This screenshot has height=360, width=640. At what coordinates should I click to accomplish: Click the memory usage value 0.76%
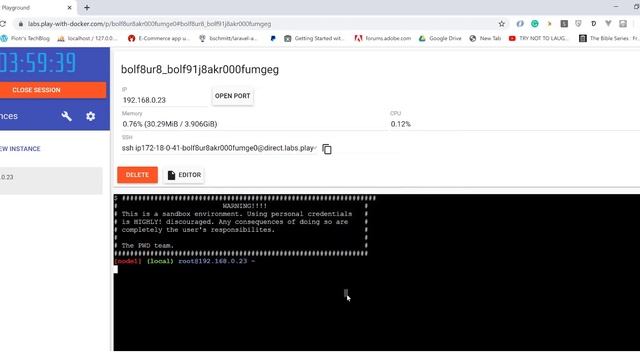point(170,124)
